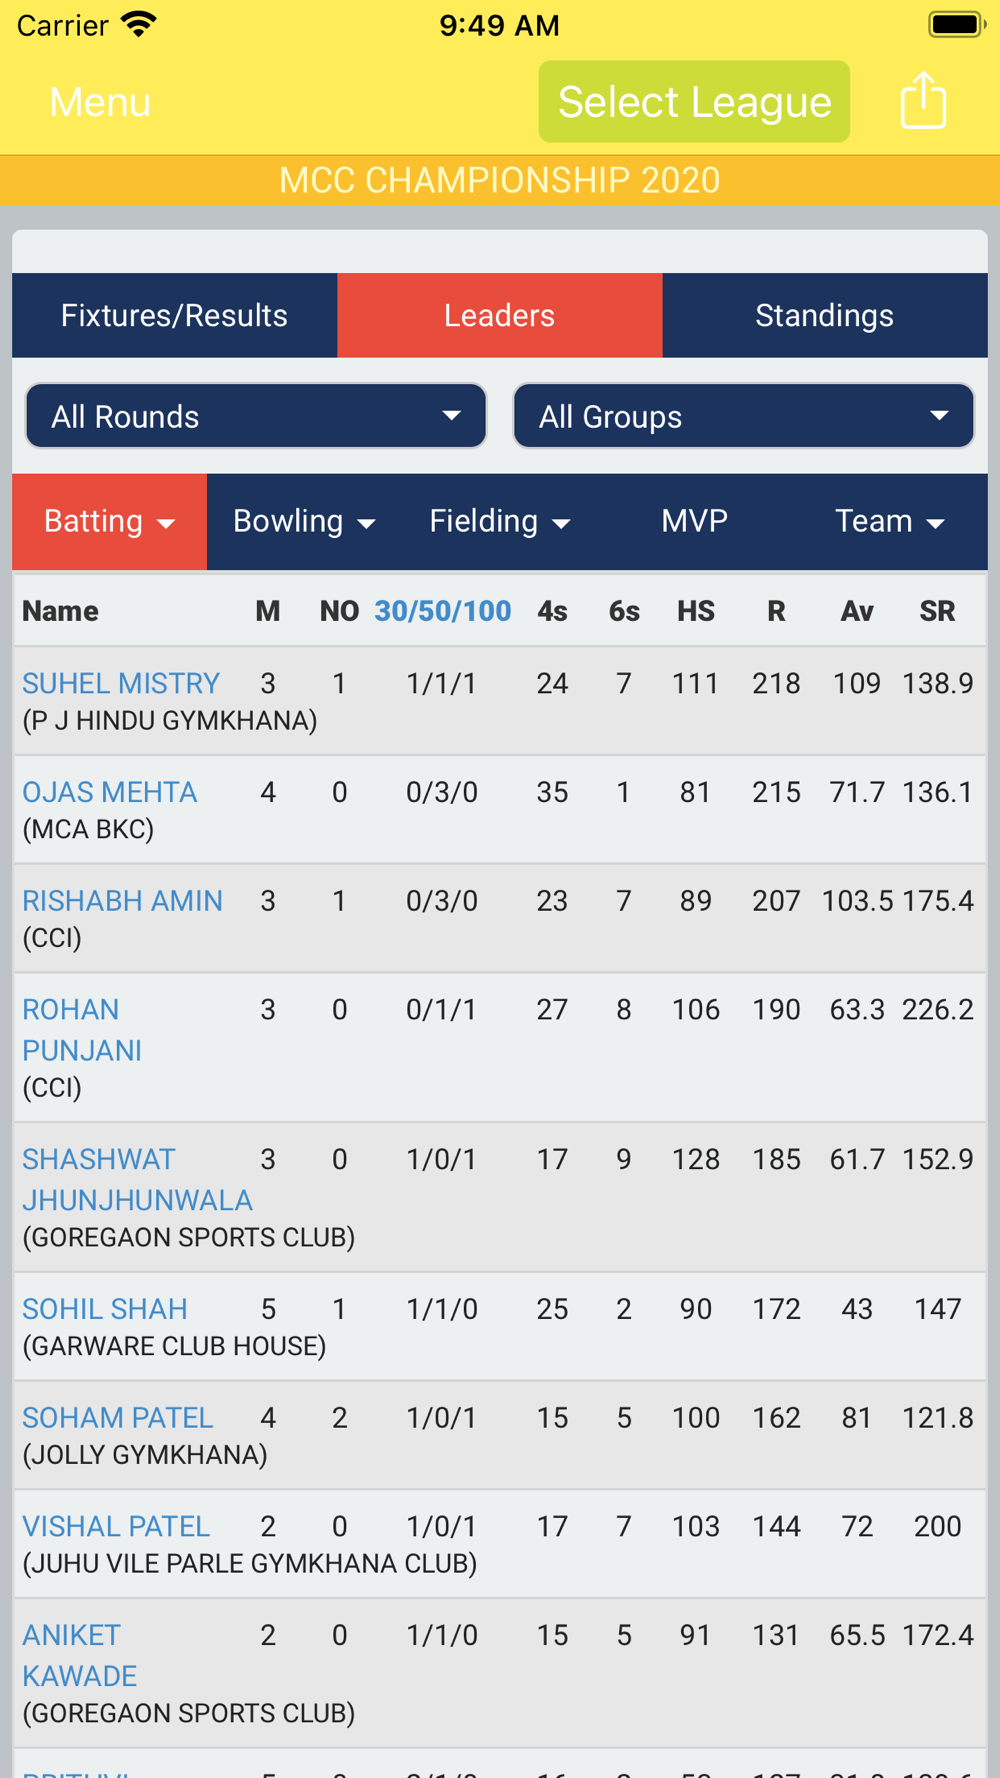Open SOHIL SHAH player link

tap(105, 1310)
